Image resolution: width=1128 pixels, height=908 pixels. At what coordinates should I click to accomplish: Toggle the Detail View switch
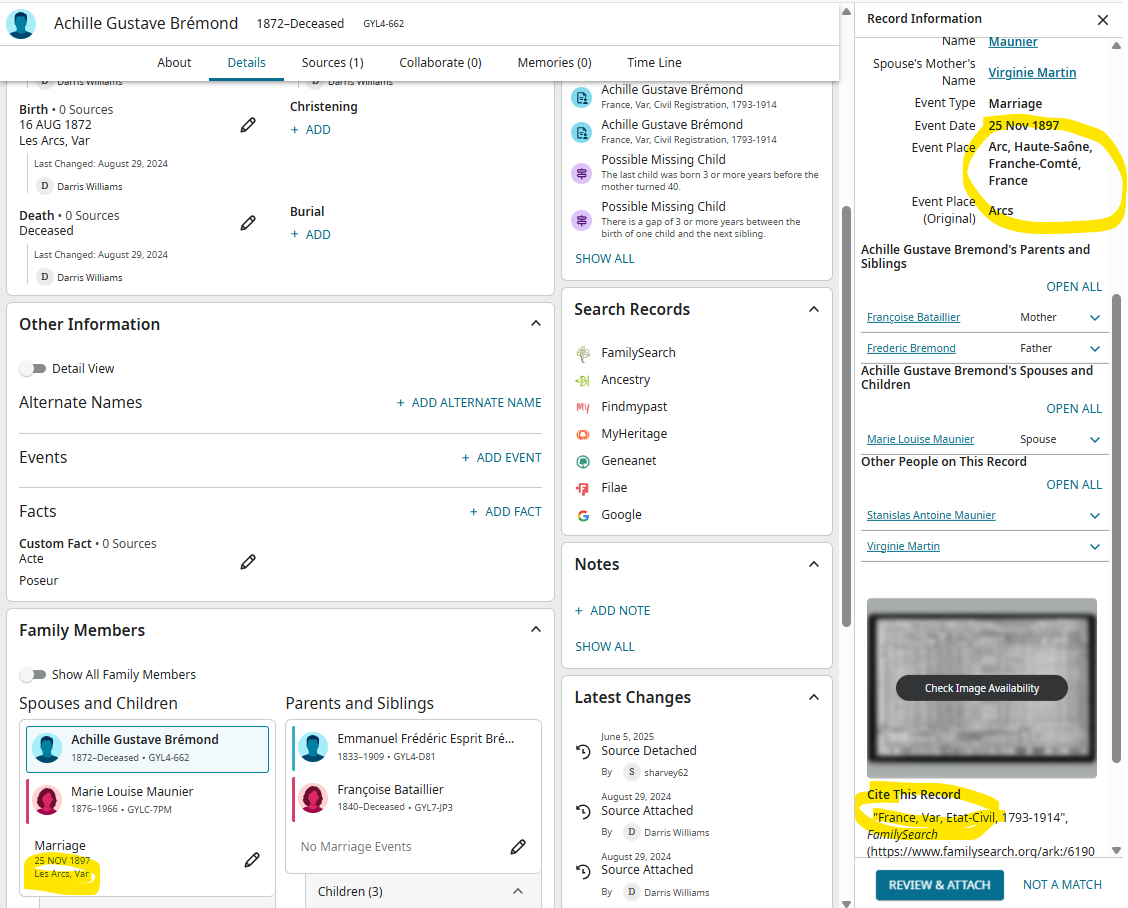click(x=32, y=369)
